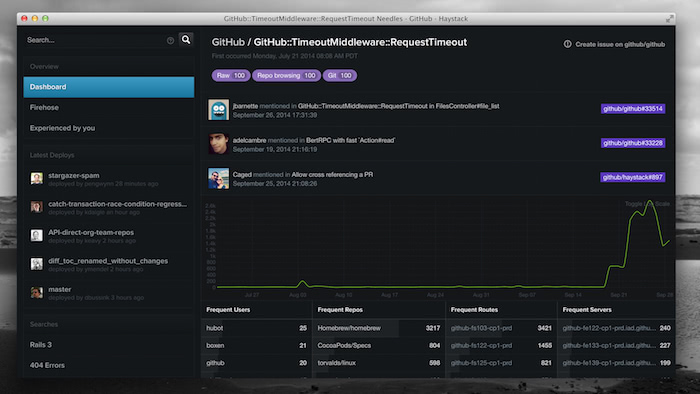700x394 pixels.
Task: Click the magnifying glass search button
Action: point(186,40)
